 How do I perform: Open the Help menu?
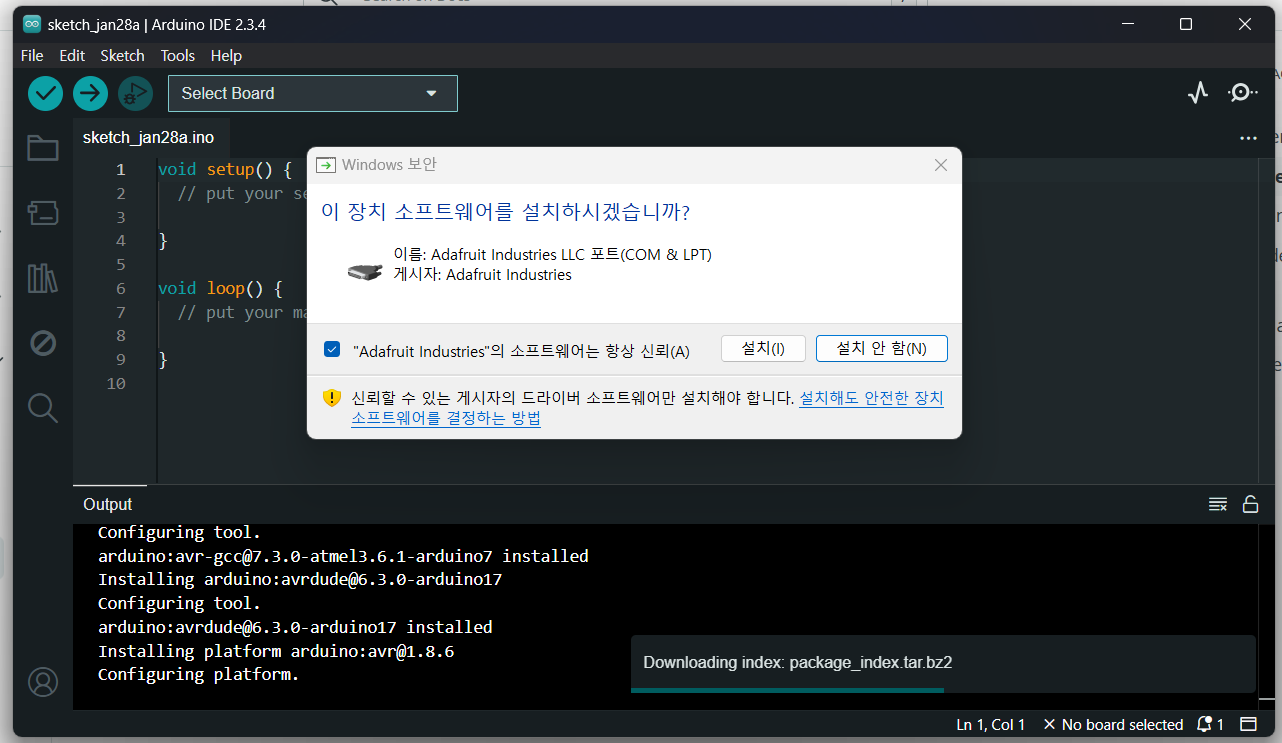tap(227, 56)
